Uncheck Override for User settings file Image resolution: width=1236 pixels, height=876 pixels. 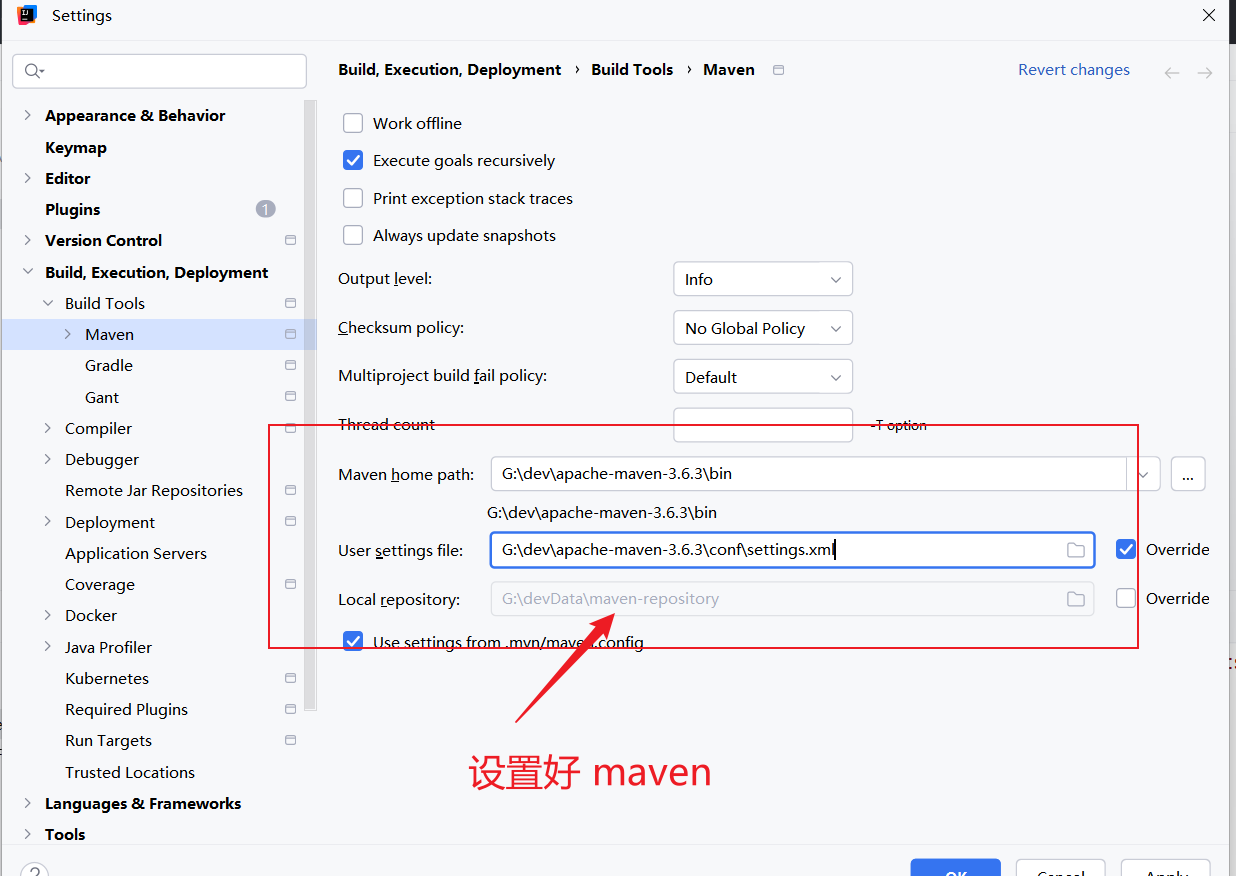[x=1126, y=549]
